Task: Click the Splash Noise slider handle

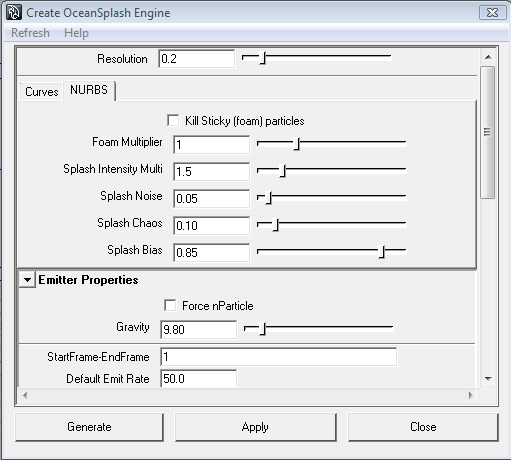Action: [x=269, y=198]
